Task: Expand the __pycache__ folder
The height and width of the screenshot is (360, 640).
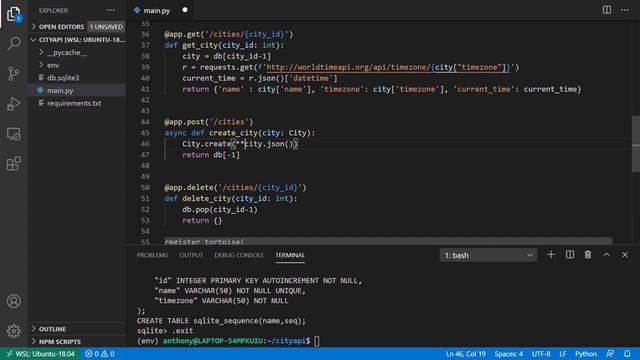Action: click(77, 52)
